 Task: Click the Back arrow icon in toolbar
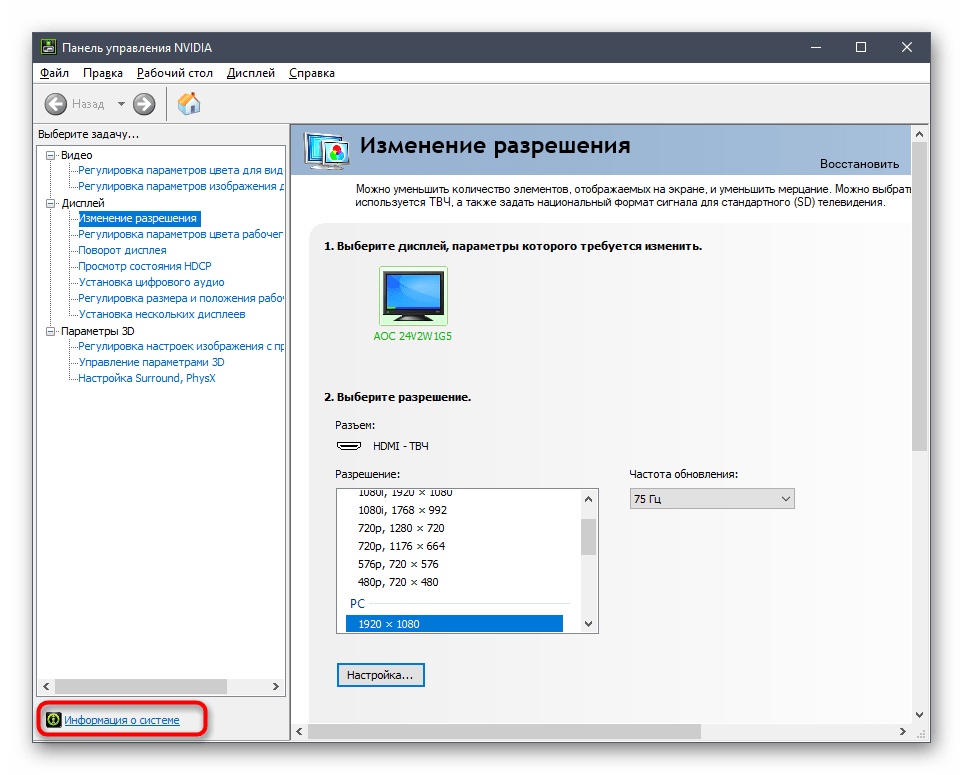point(56,104)
